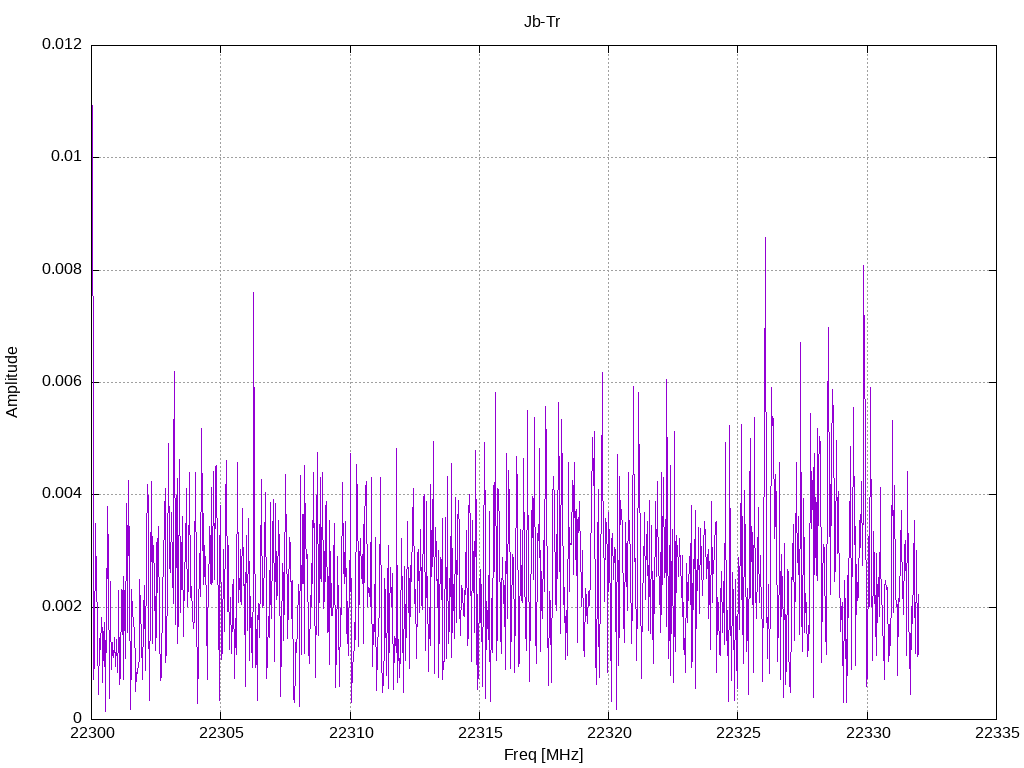Click y-axis tick label 0.004
The image size is (1024, 768).
click(62, 494)
